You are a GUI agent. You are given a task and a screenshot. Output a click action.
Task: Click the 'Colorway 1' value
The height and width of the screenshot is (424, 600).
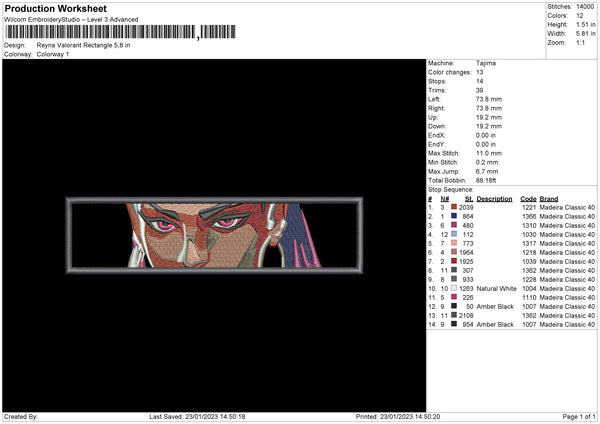pos(53,54)
